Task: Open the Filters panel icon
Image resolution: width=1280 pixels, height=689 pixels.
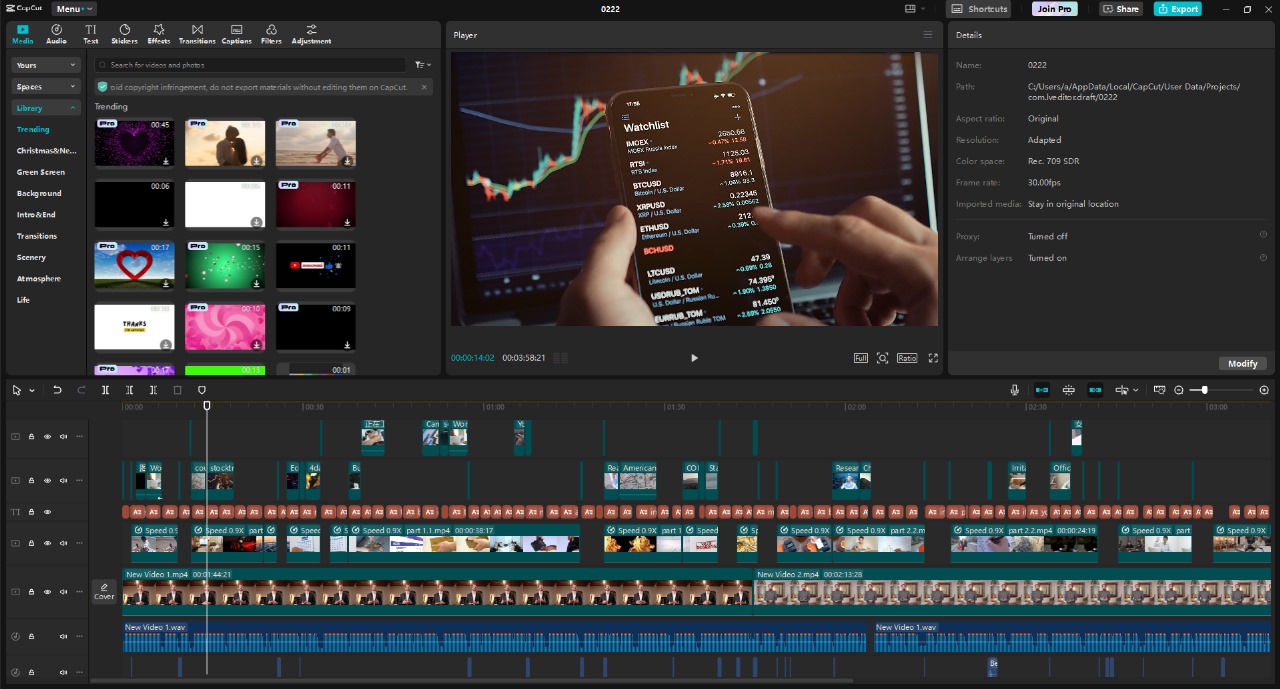Action: click(x=271, y=34)
